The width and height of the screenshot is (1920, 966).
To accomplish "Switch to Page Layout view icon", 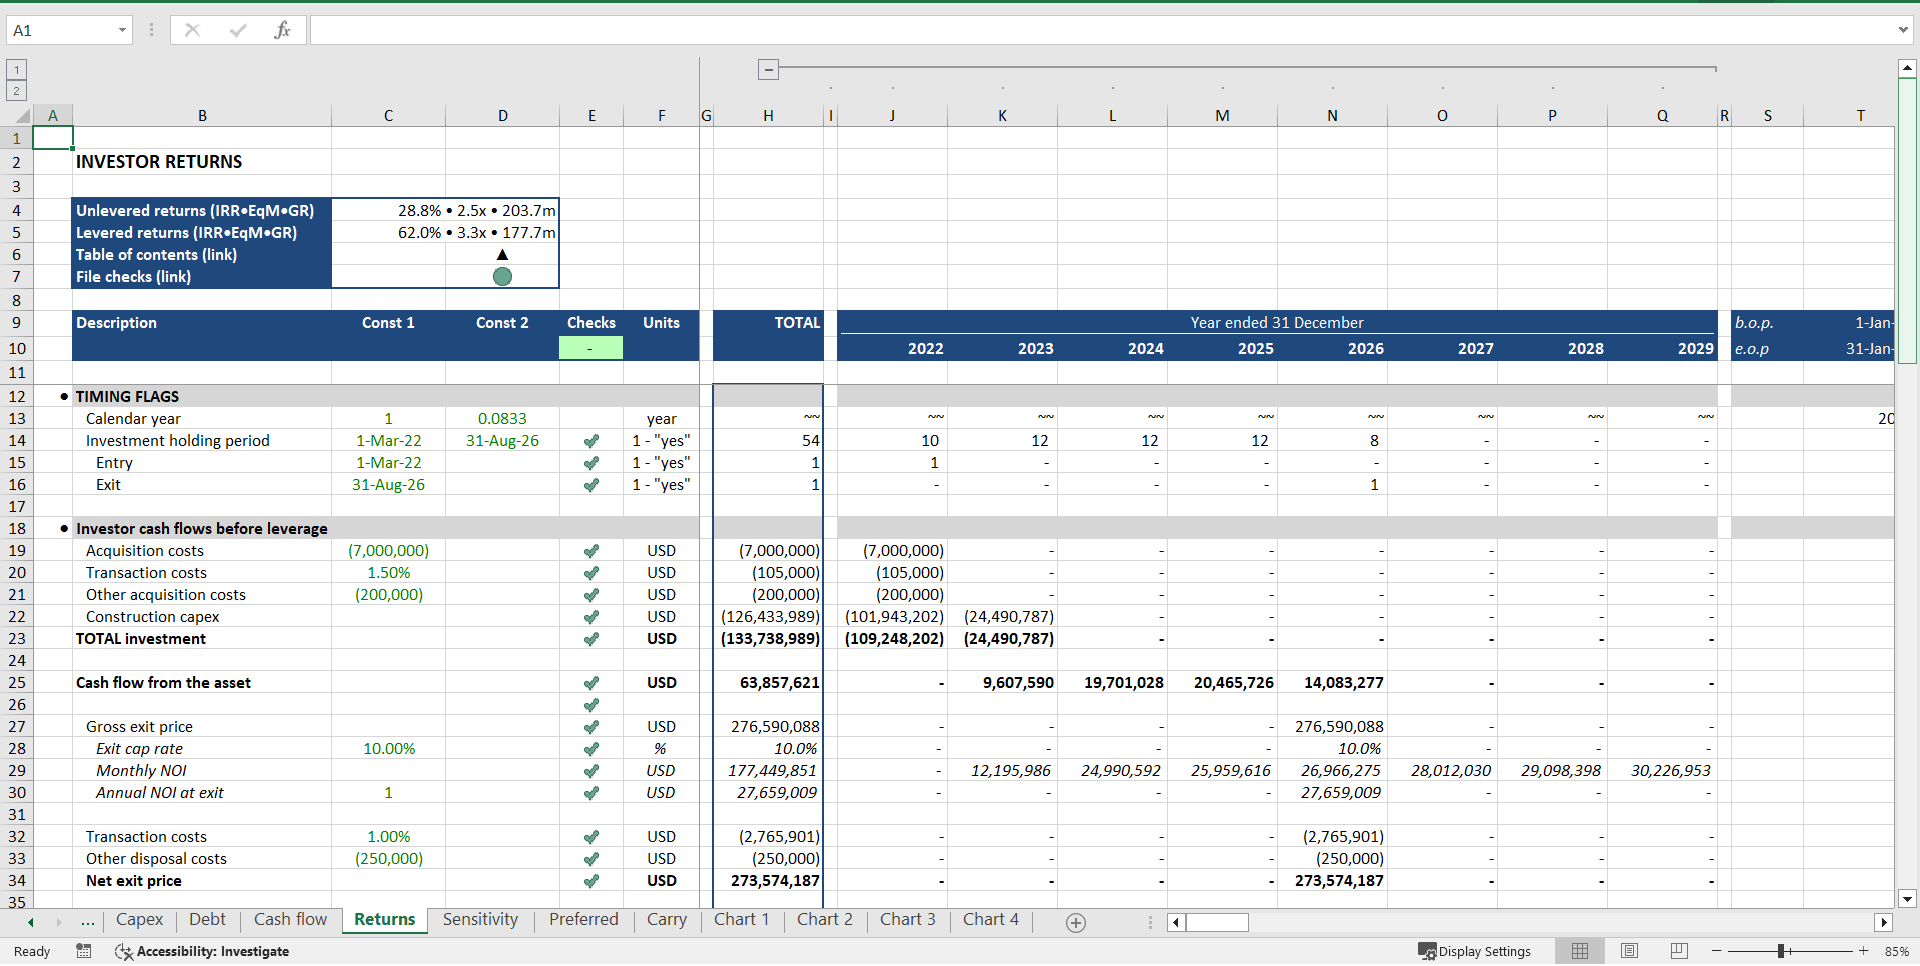I will point(1629,951).
